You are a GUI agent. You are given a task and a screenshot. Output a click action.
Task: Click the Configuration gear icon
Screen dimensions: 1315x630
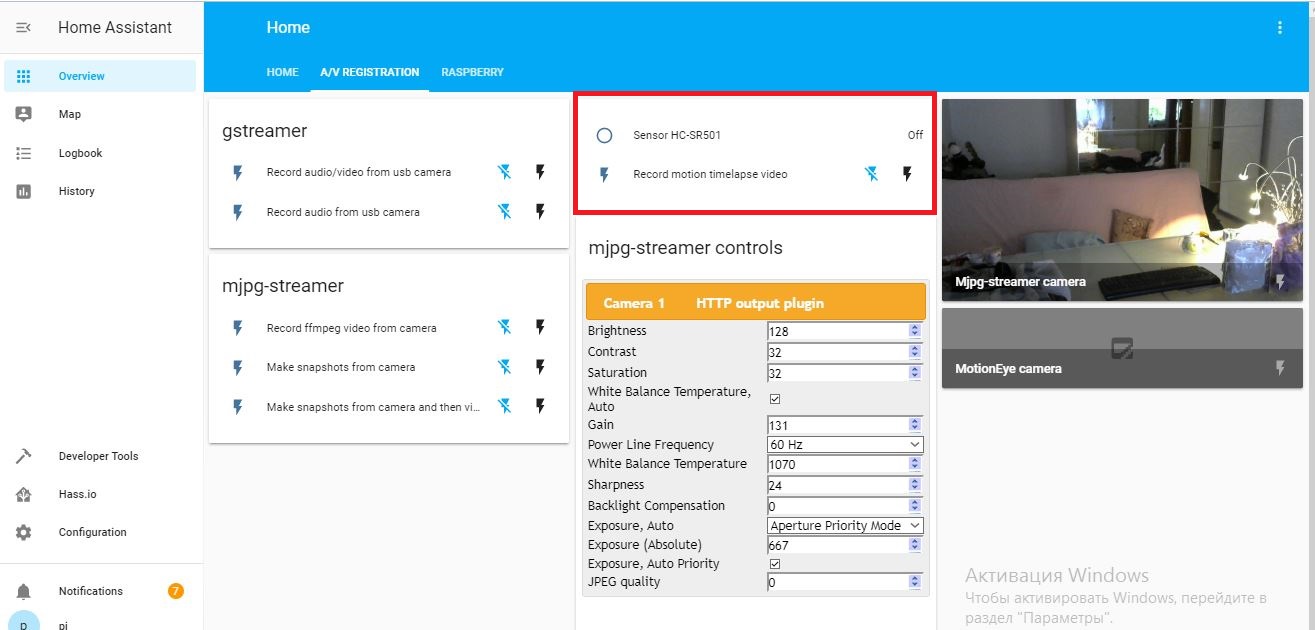(x=24, y=532)
